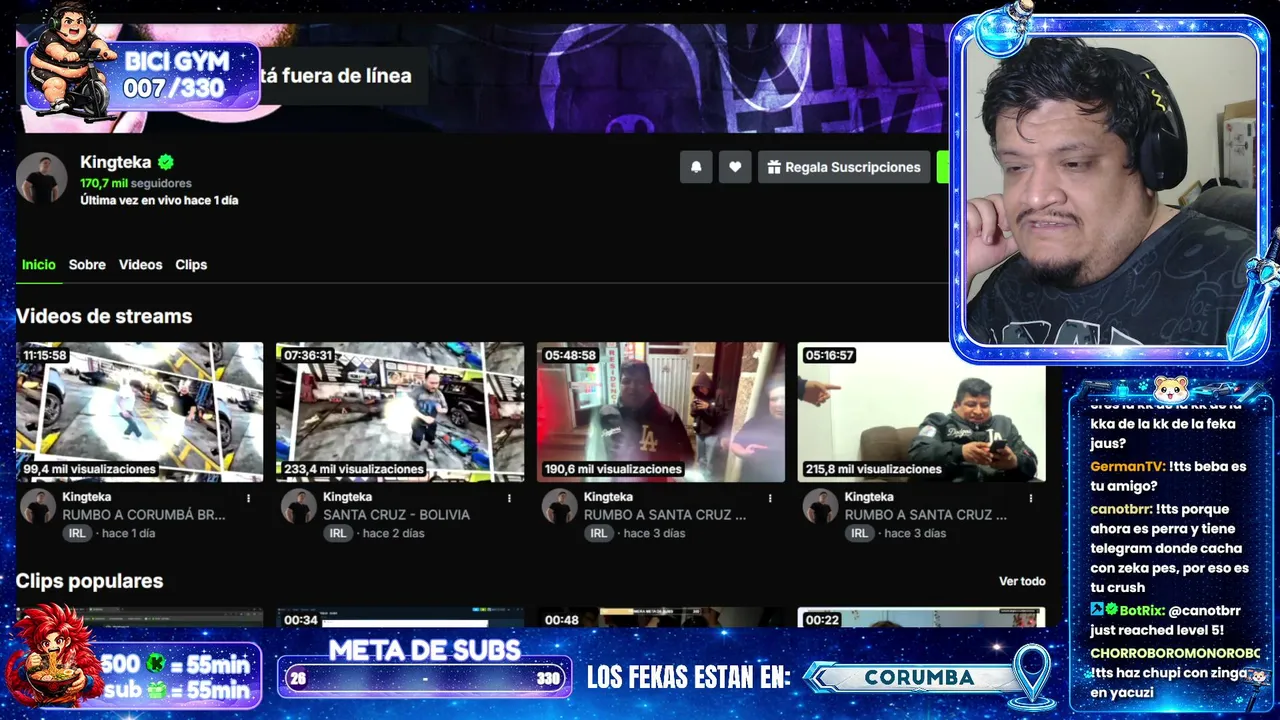This screenshot has height=720, width=1280.
Task: Switch to the Sobre tab
Action: 87,265
